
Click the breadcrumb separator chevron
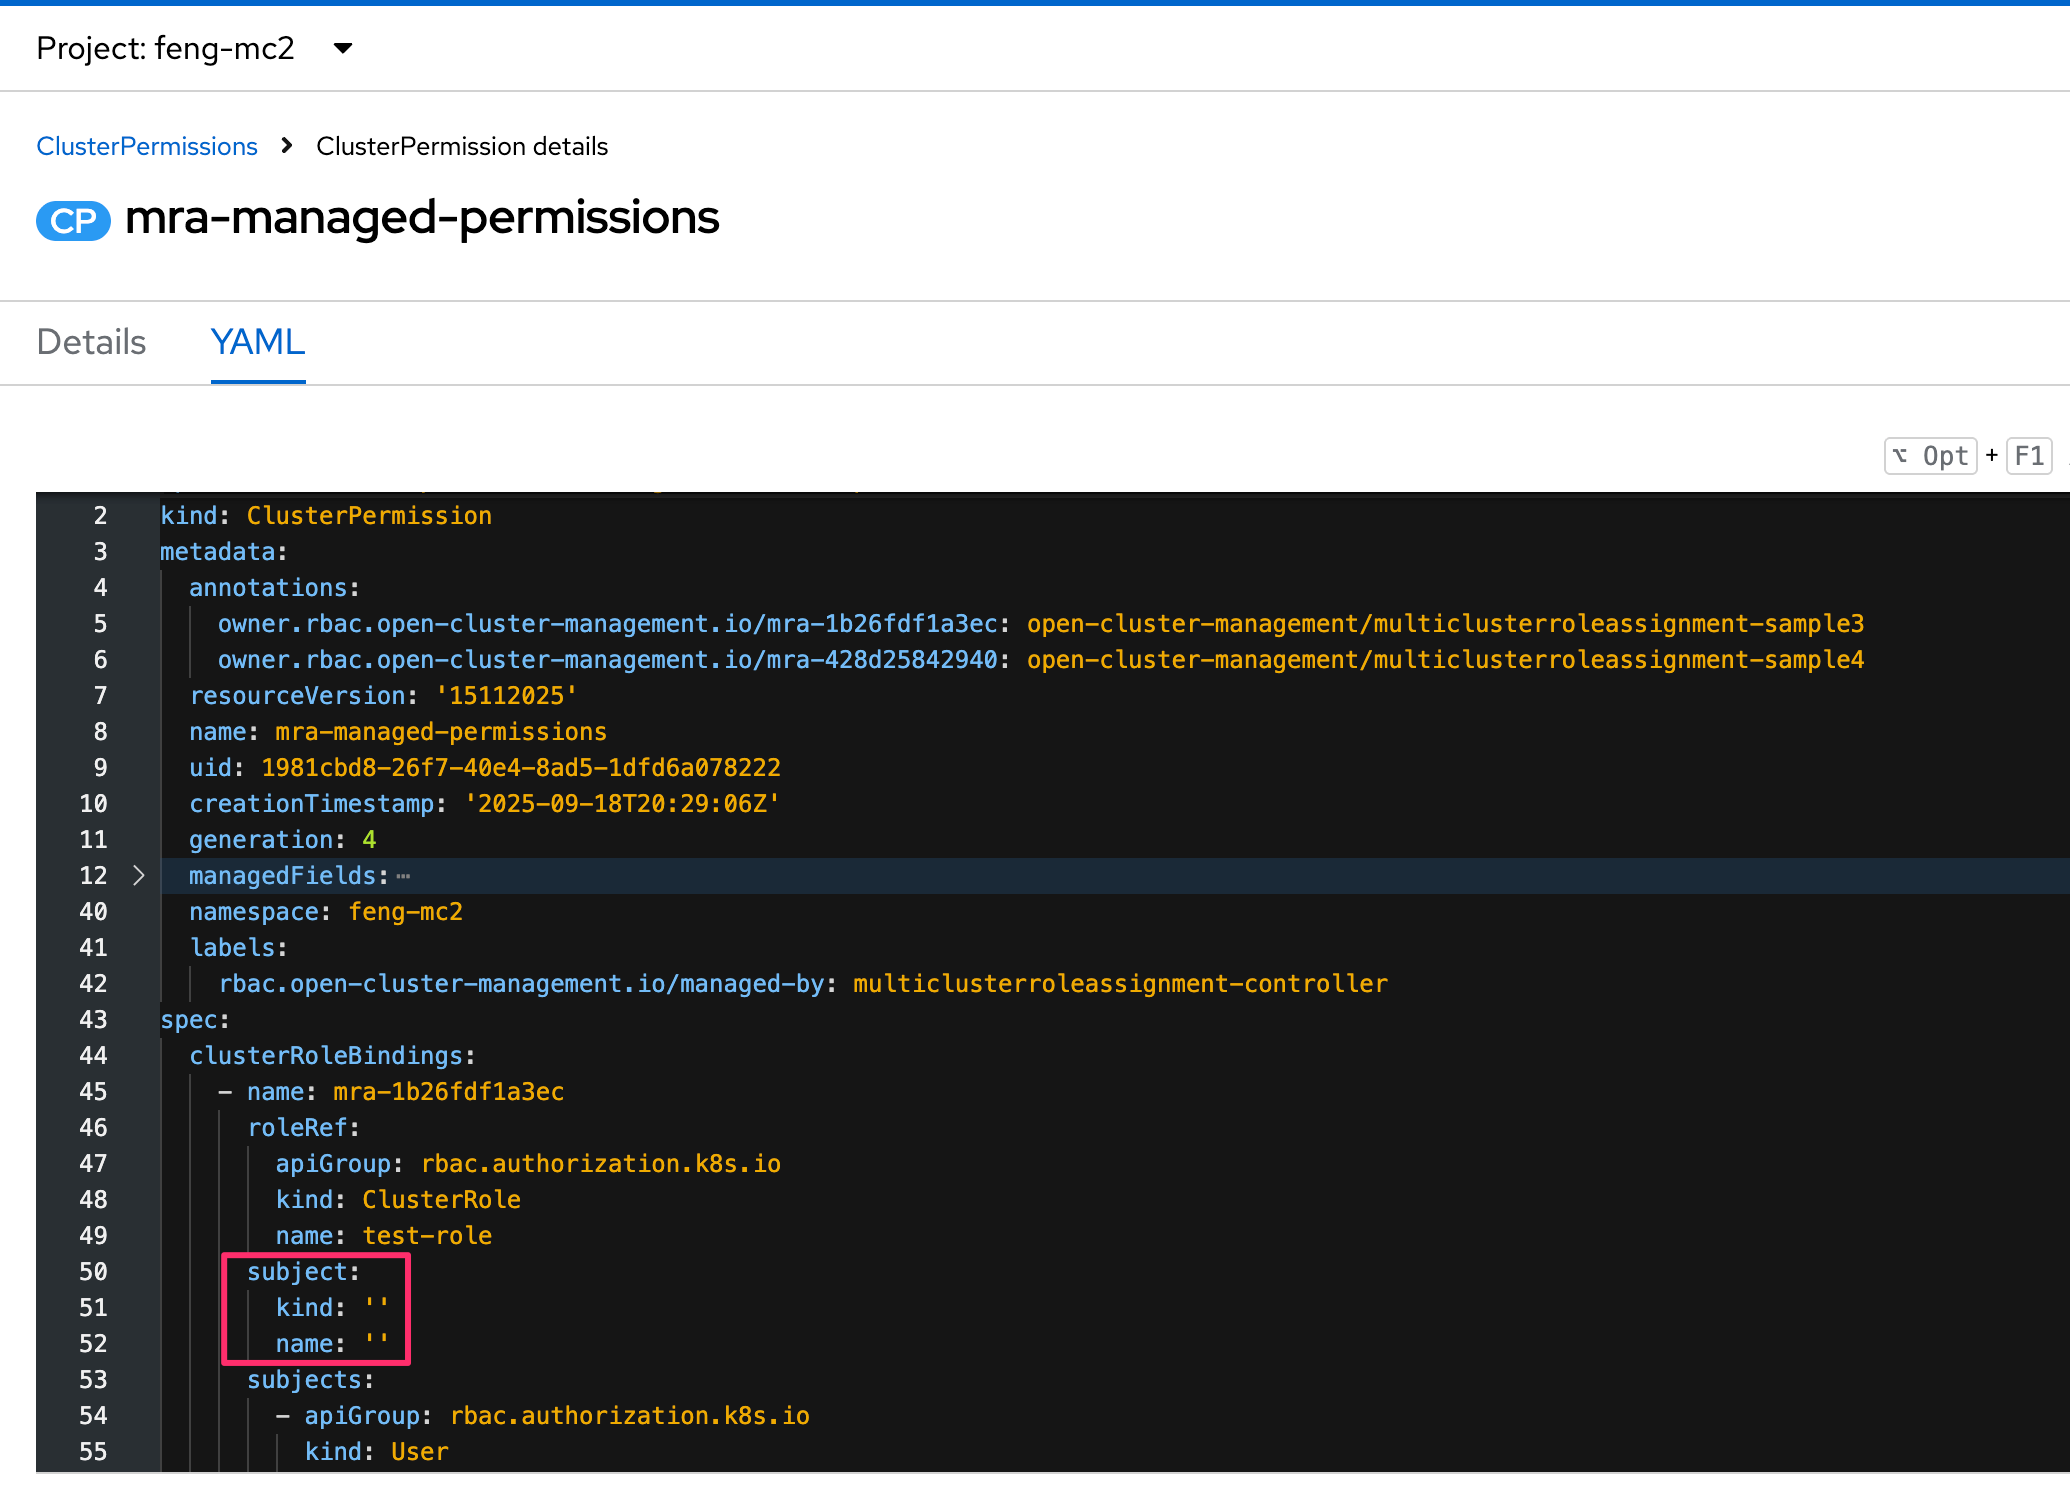[x=287, y=146]
